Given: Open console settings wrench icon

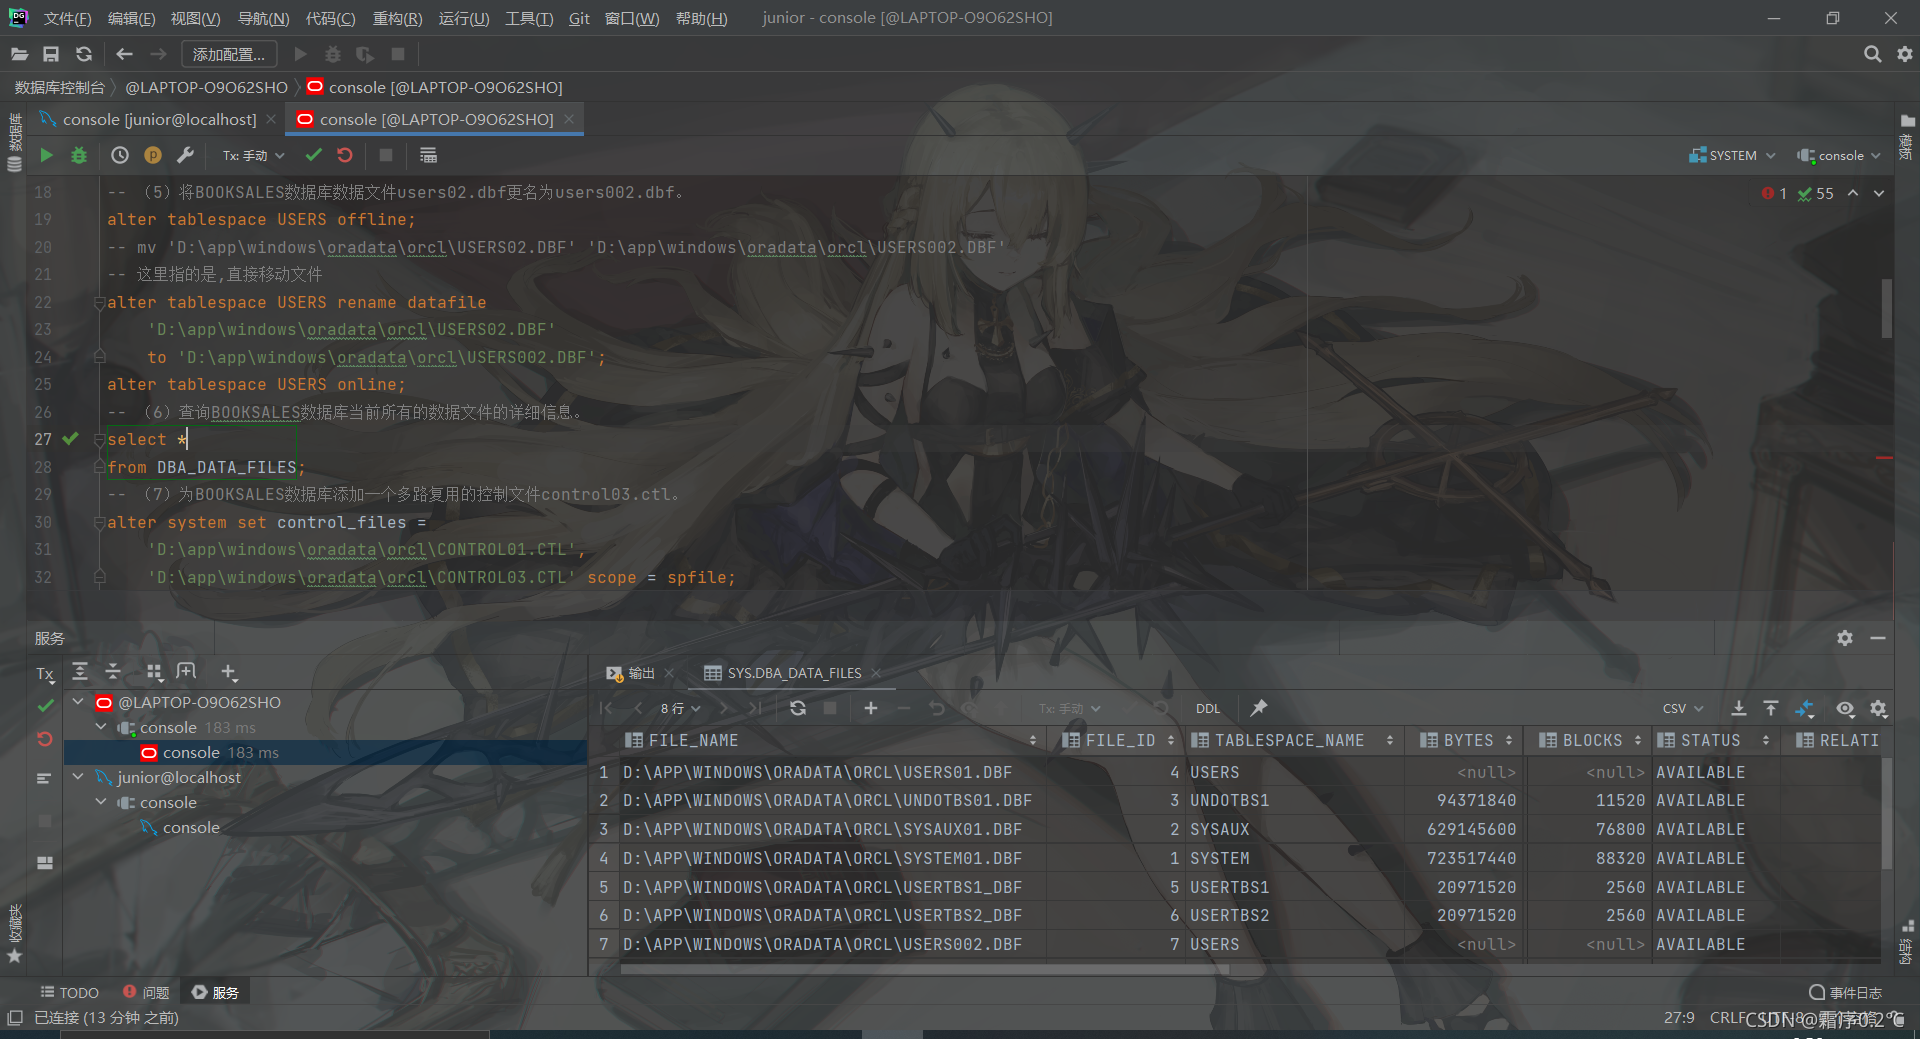Looking at the screenshot, I should 185,155.
